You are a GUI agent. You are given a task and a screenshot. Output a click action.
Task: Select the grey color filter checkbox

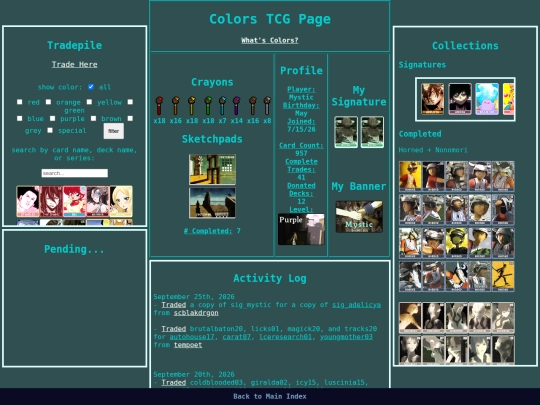[130, 118]
